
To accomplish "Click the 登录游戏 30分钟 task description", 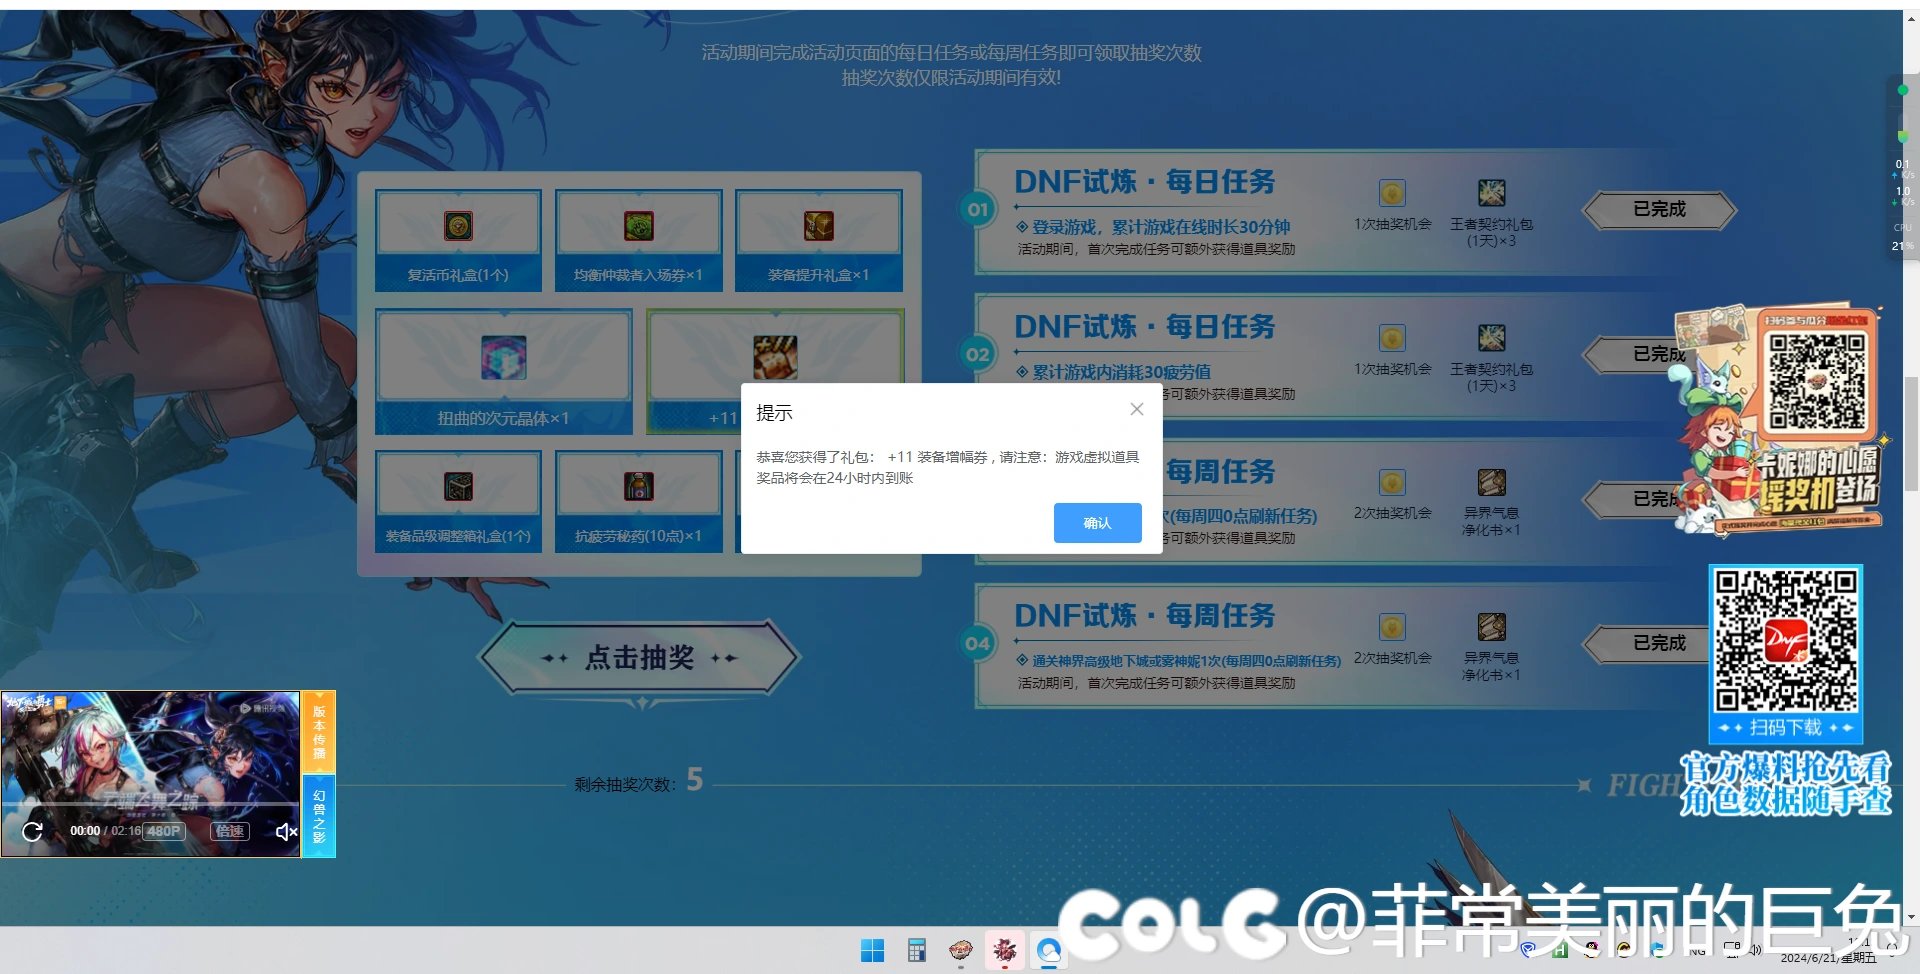I will tap(1161, 227).
